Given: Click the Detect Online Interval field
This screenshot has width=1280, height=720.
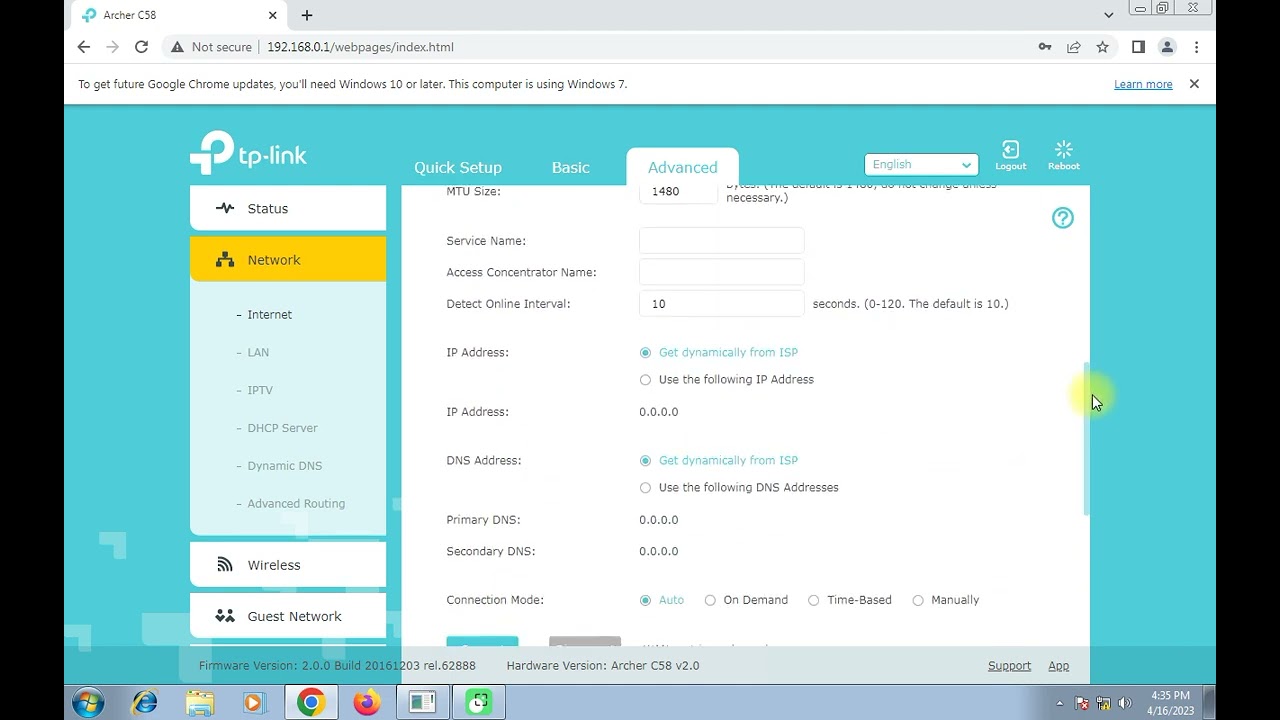Looking at the screenshot, I should [721, 303].
